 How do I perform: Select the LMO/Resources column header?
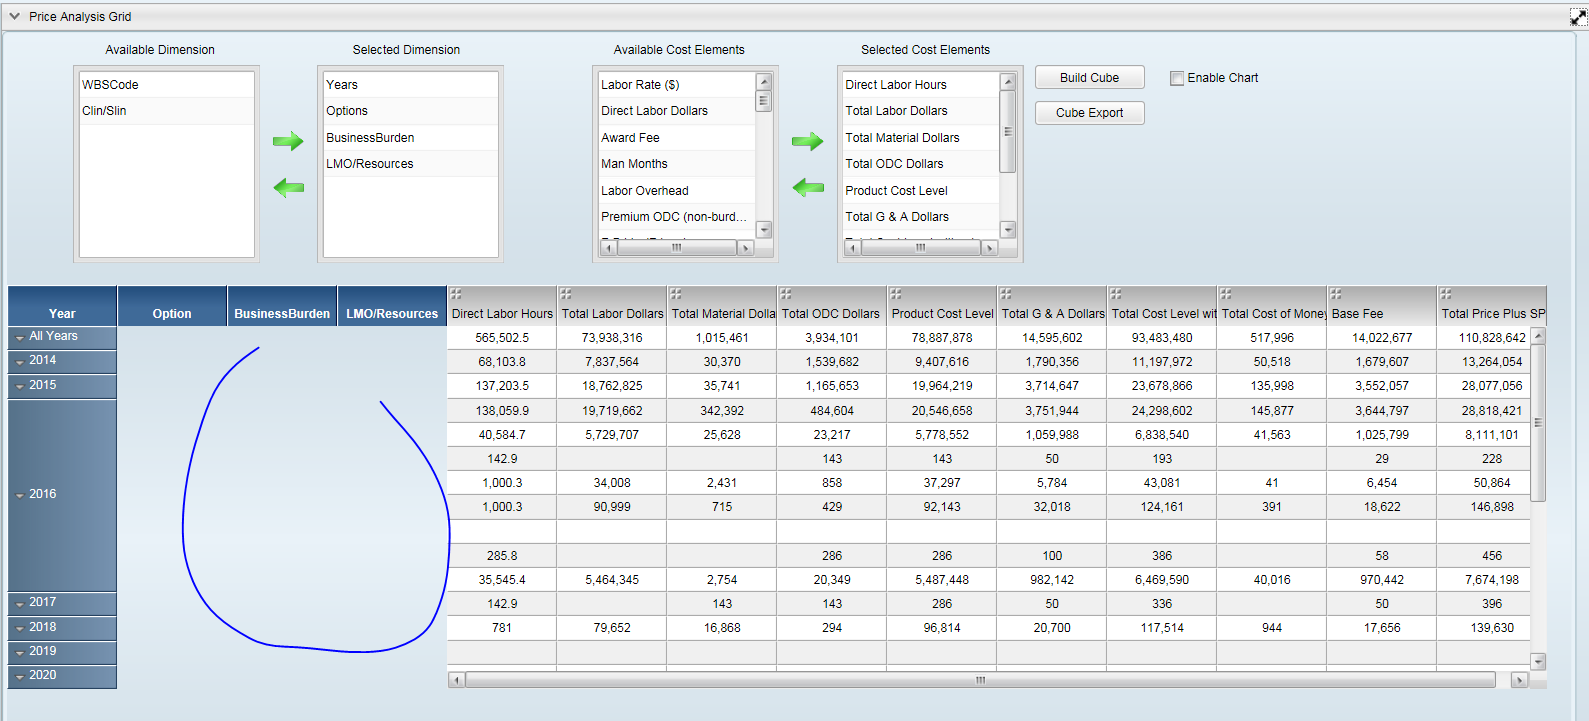pyautogui.click(x=392, y=313)
